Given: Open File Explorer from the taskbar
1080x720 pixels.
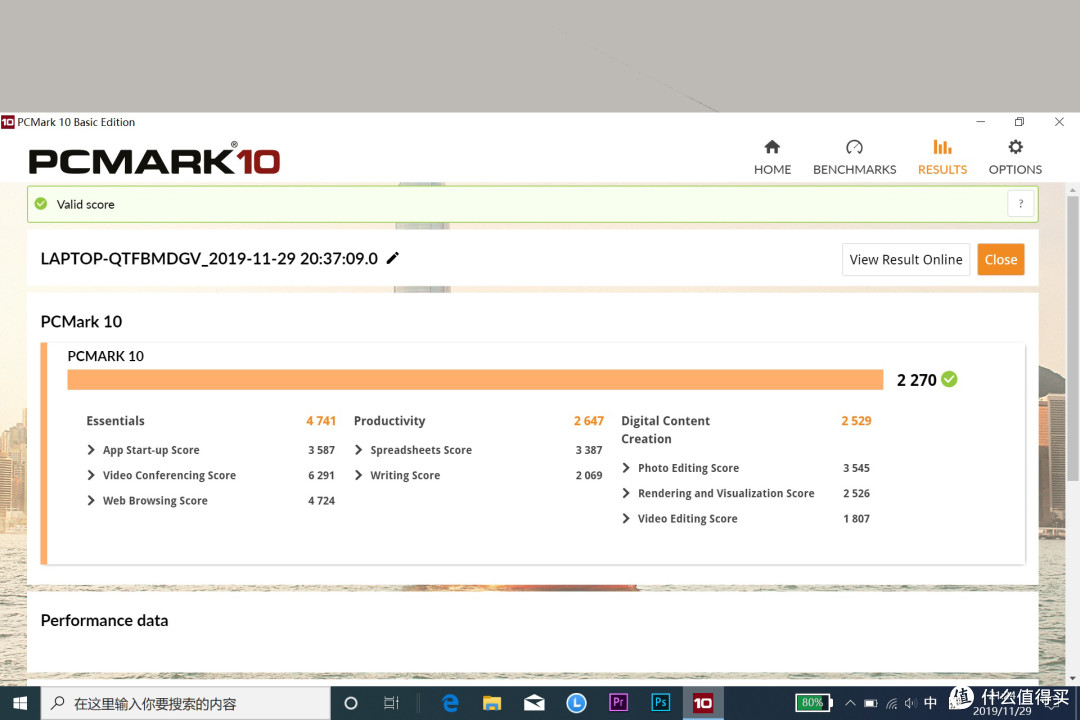Looking at the screenshot, I should [492, 703].
